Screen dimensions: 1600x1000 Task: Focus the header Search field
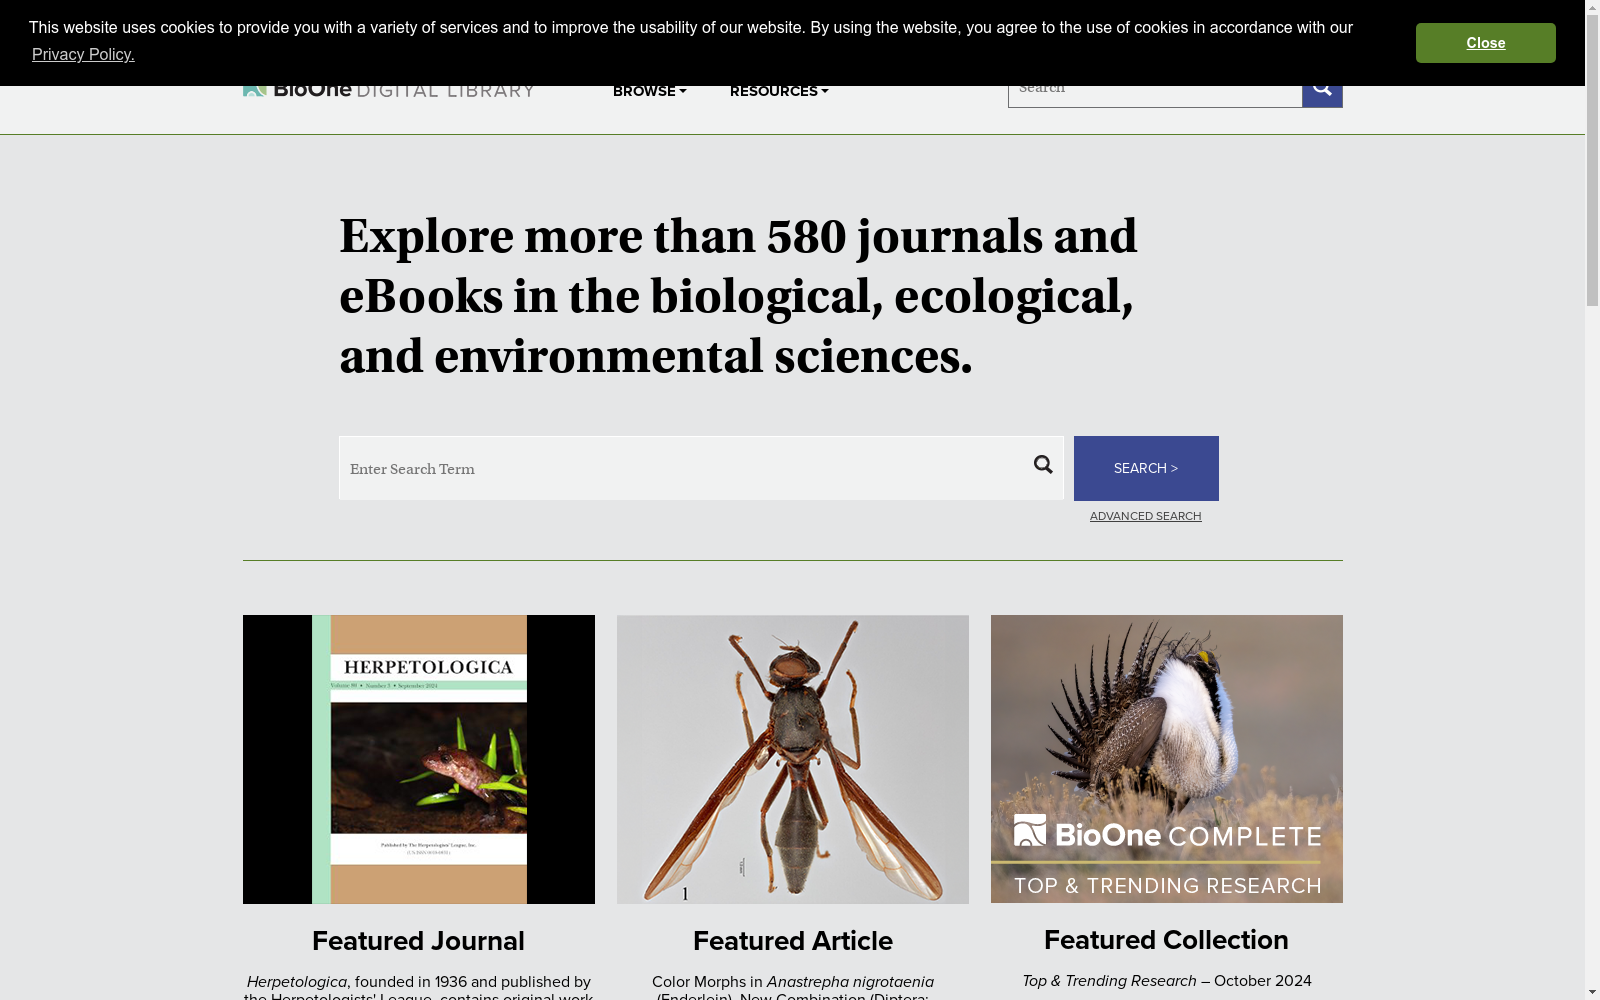1155,96
